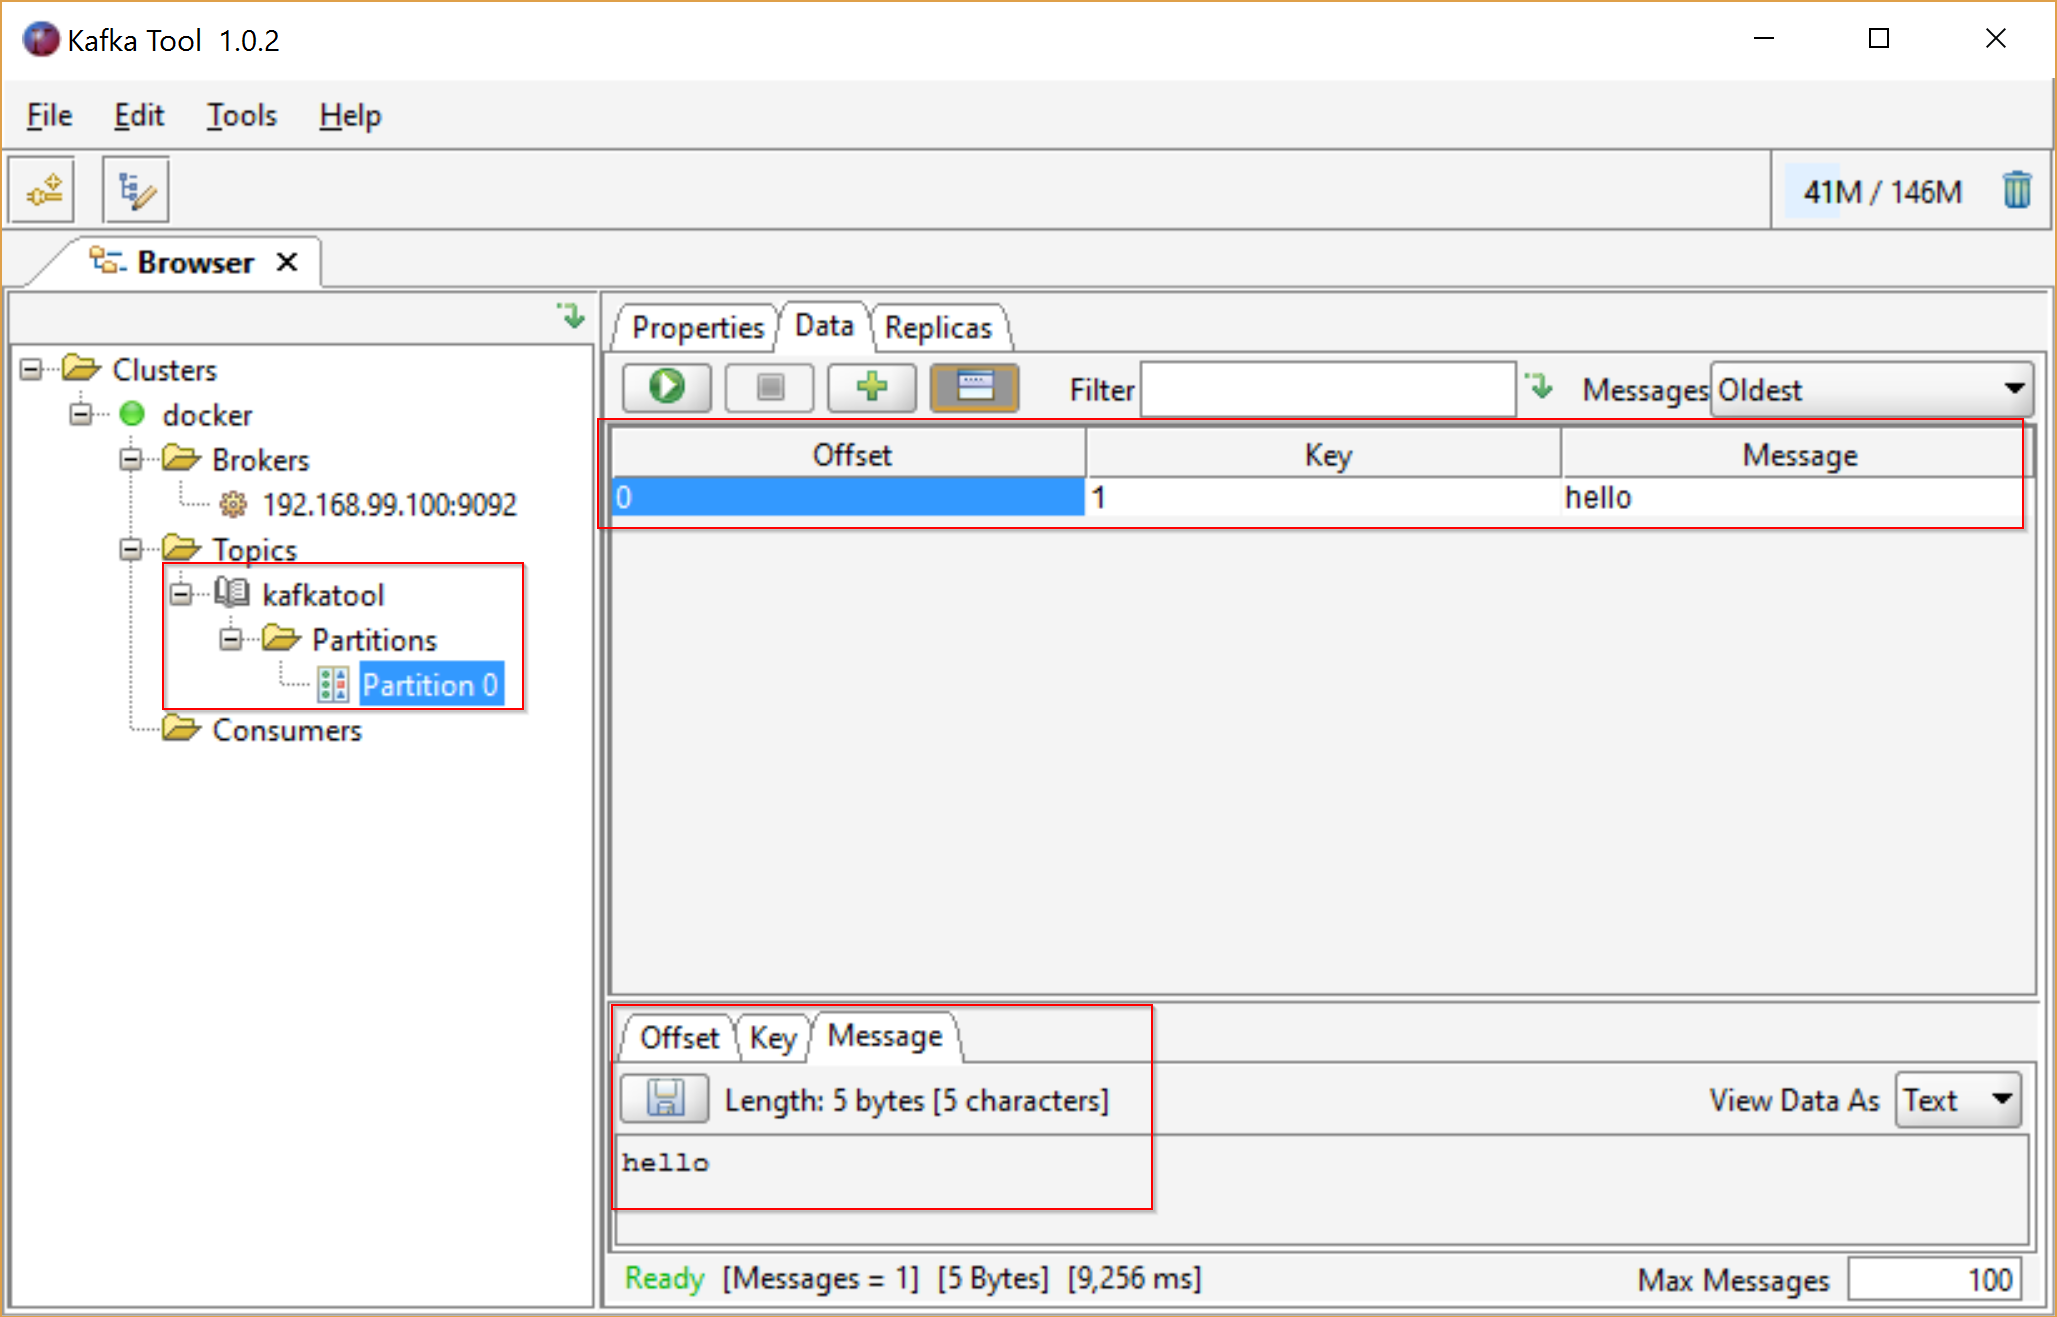Image resolution: width=2057 pixels, height=1317 pixels.
Task: Select the Consumers tree item label
Action: [x=287, y=730]
